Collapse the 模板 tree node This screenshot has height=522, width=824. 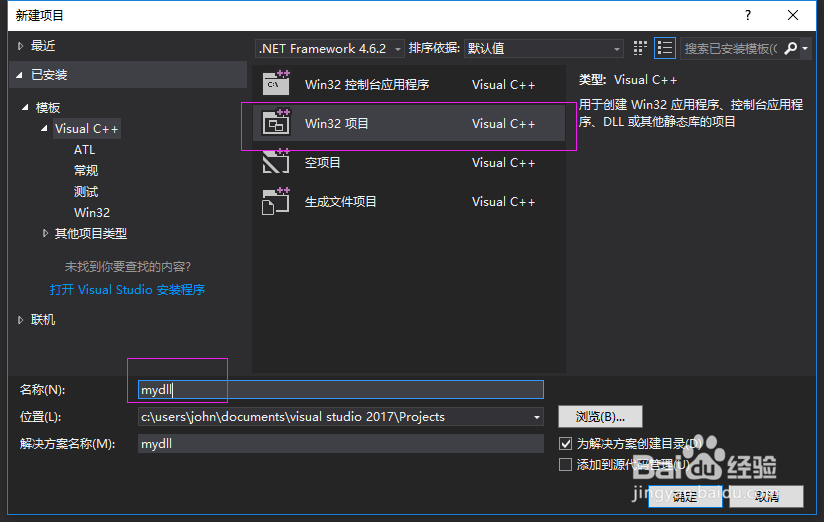(x=25, y=107)
